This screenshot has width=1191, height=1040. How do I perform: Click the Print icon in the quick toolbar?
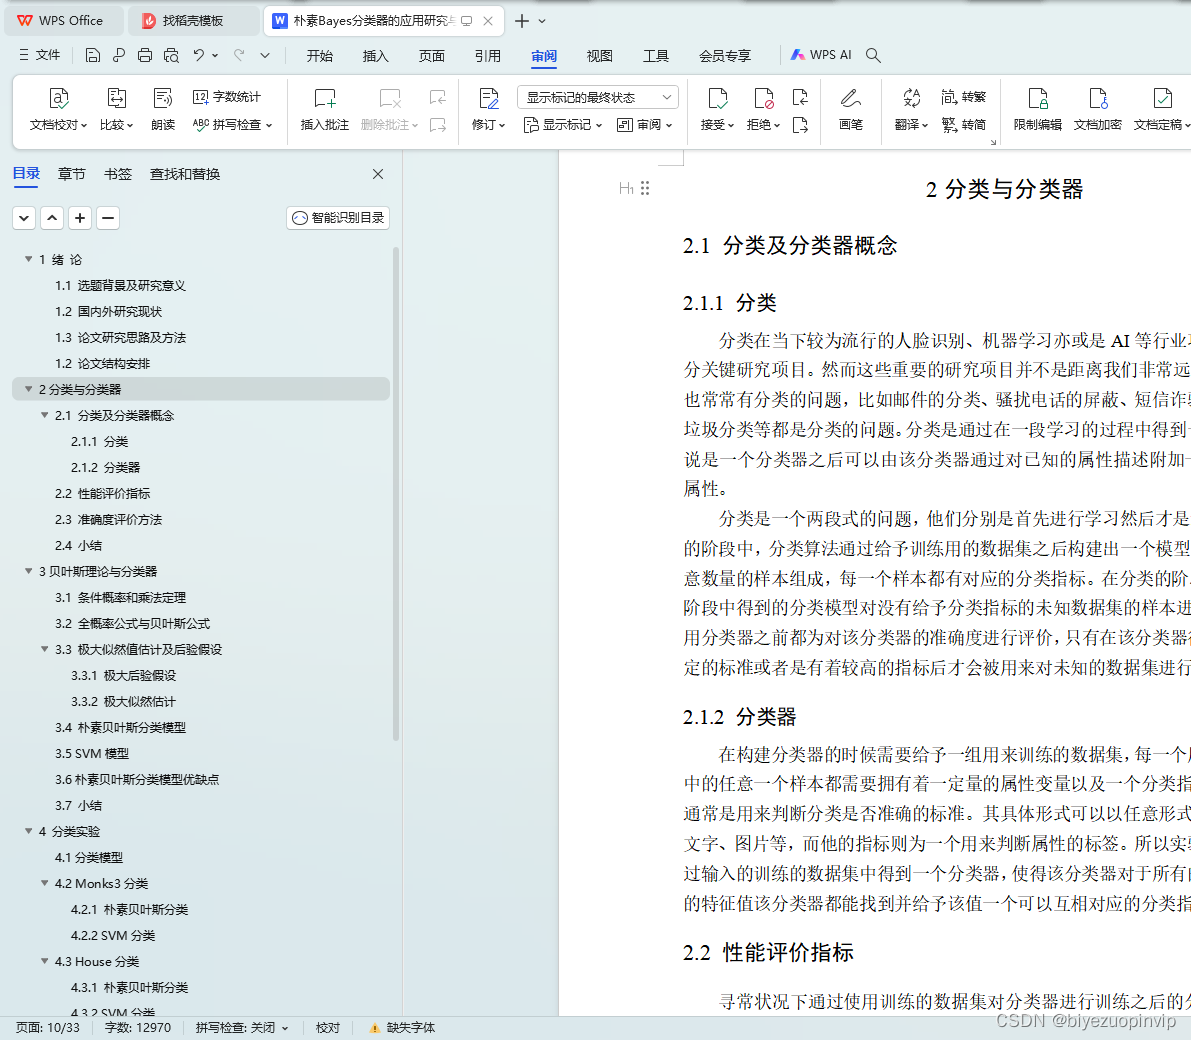click(x=145, y=55)
